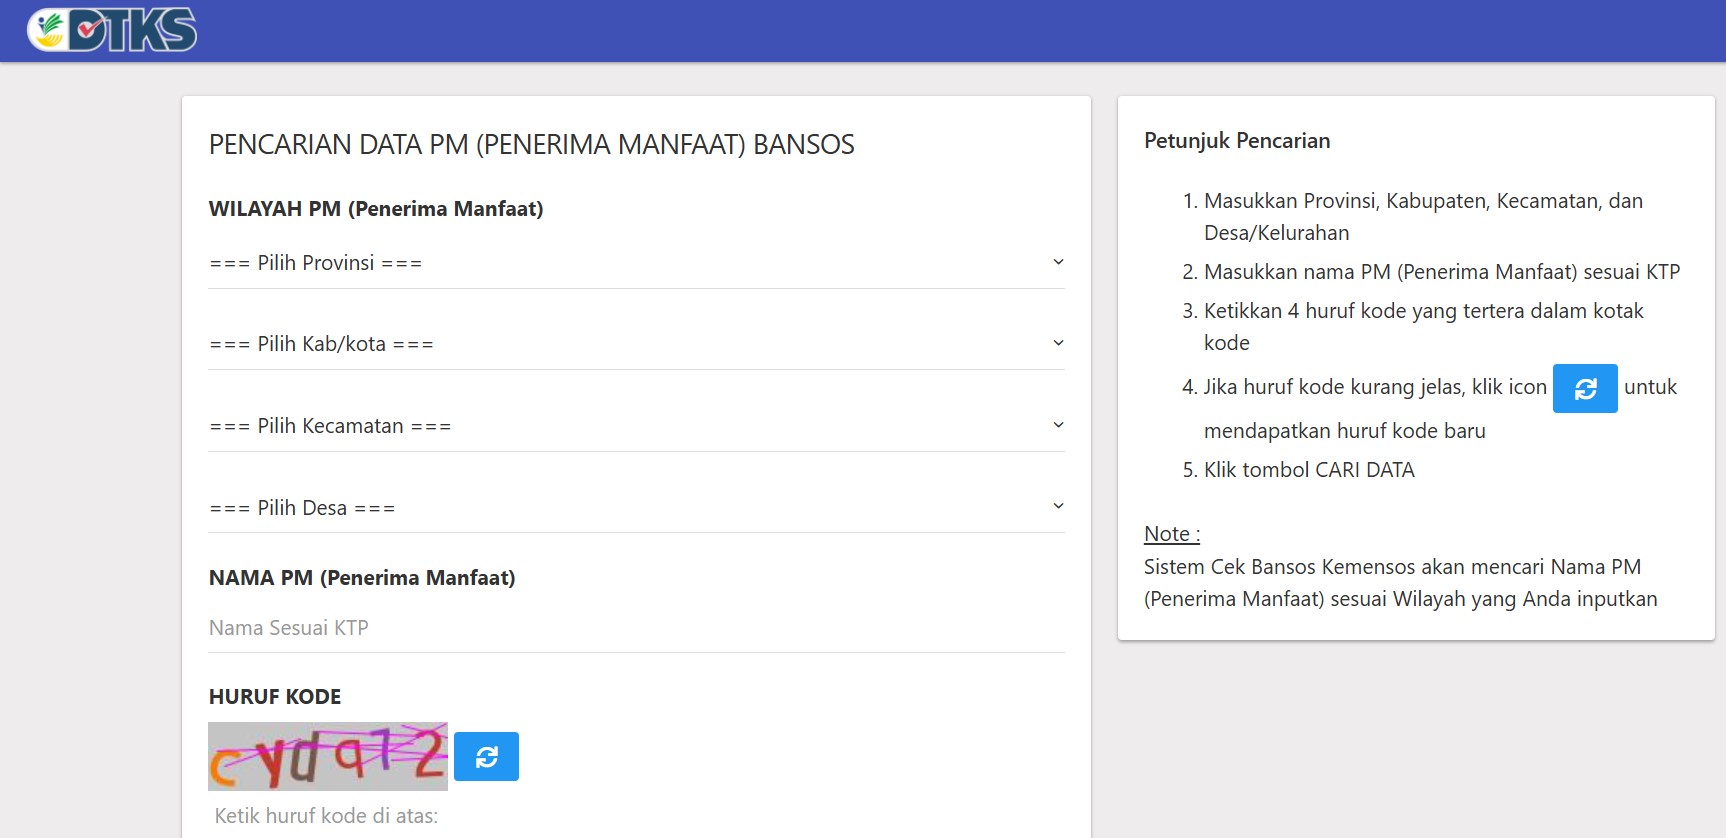Click the Desa dropdown chevron arrow

[1058, 506]
